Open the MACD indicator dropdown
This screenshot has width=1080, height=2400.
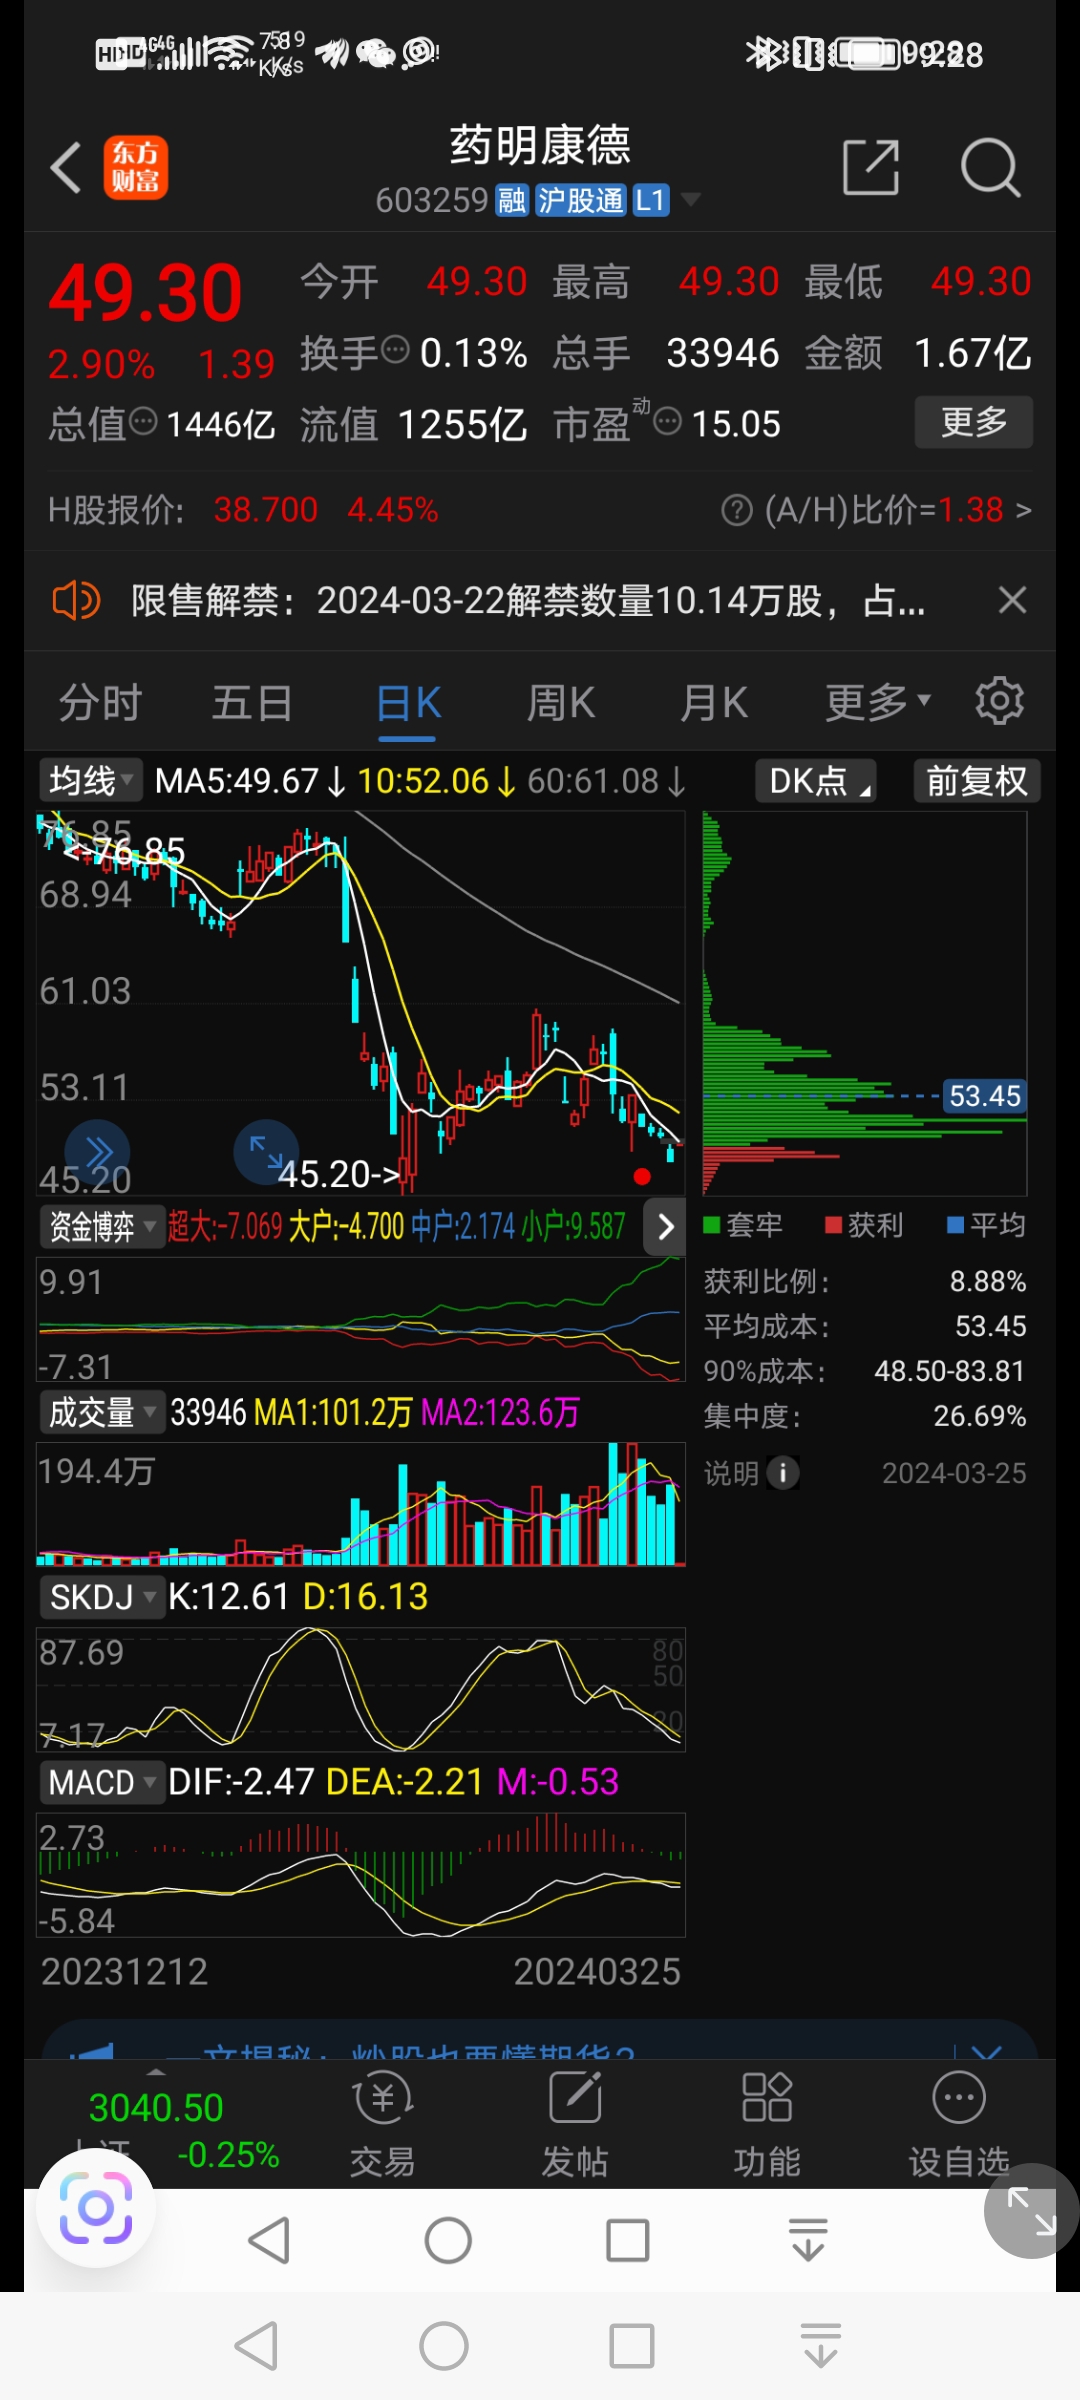(x=102, y=1782)
